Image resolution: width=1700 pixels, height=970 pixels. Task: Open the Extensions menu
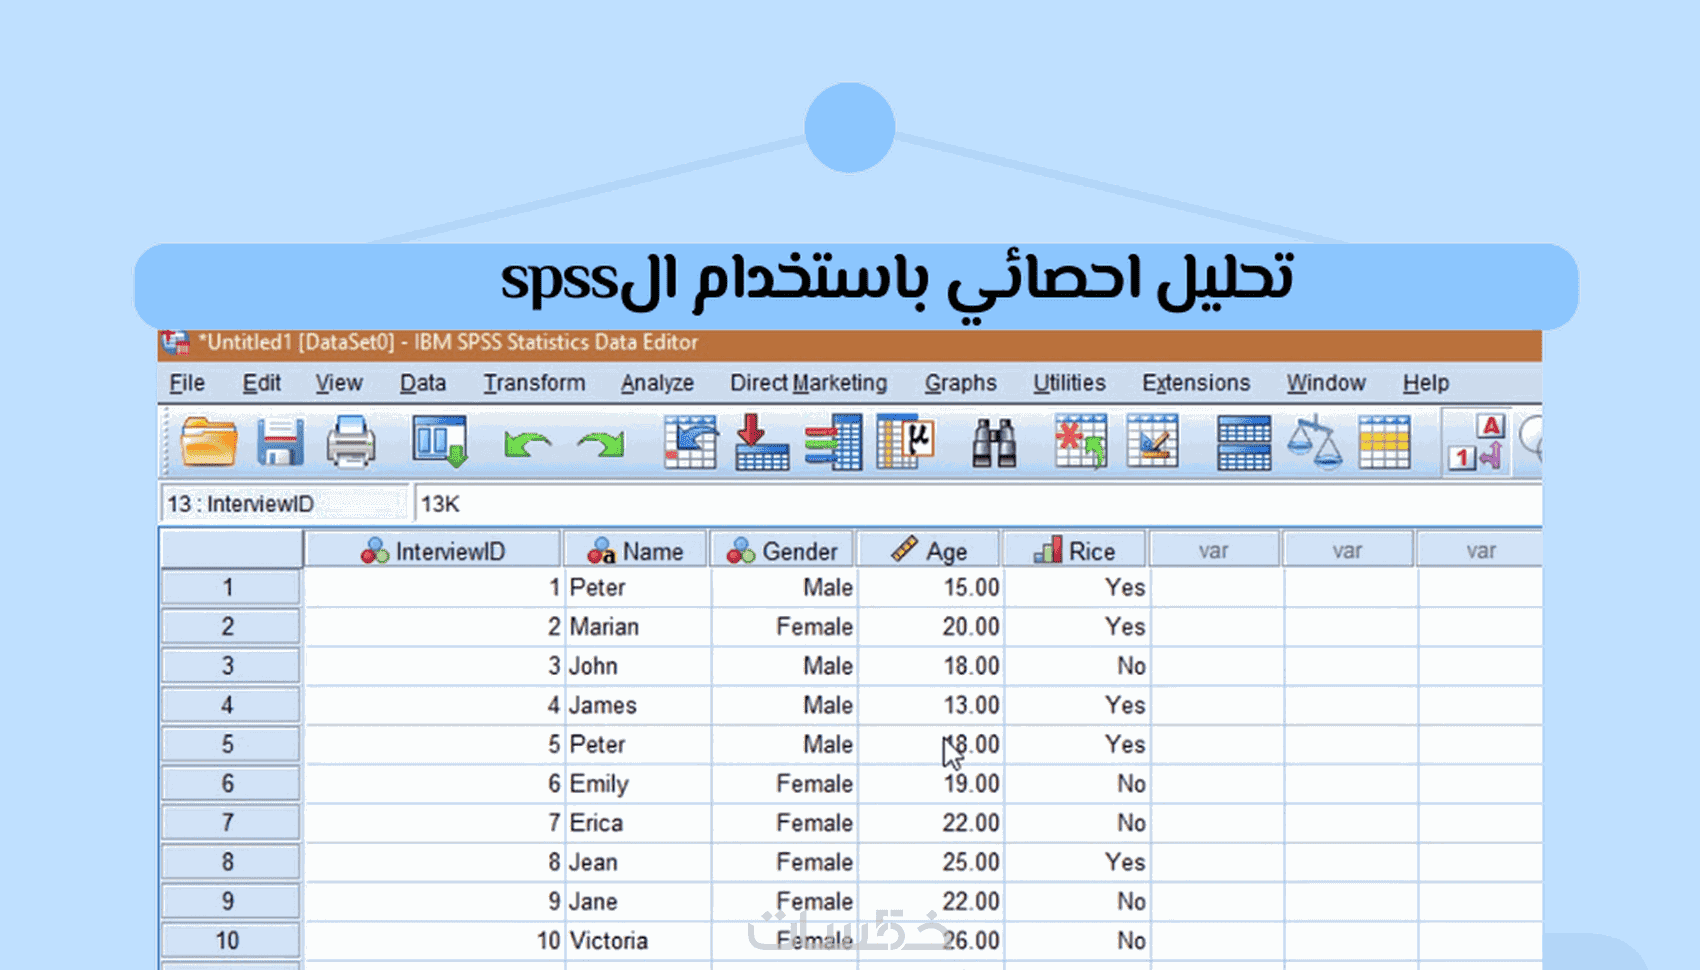[1197, 383]
